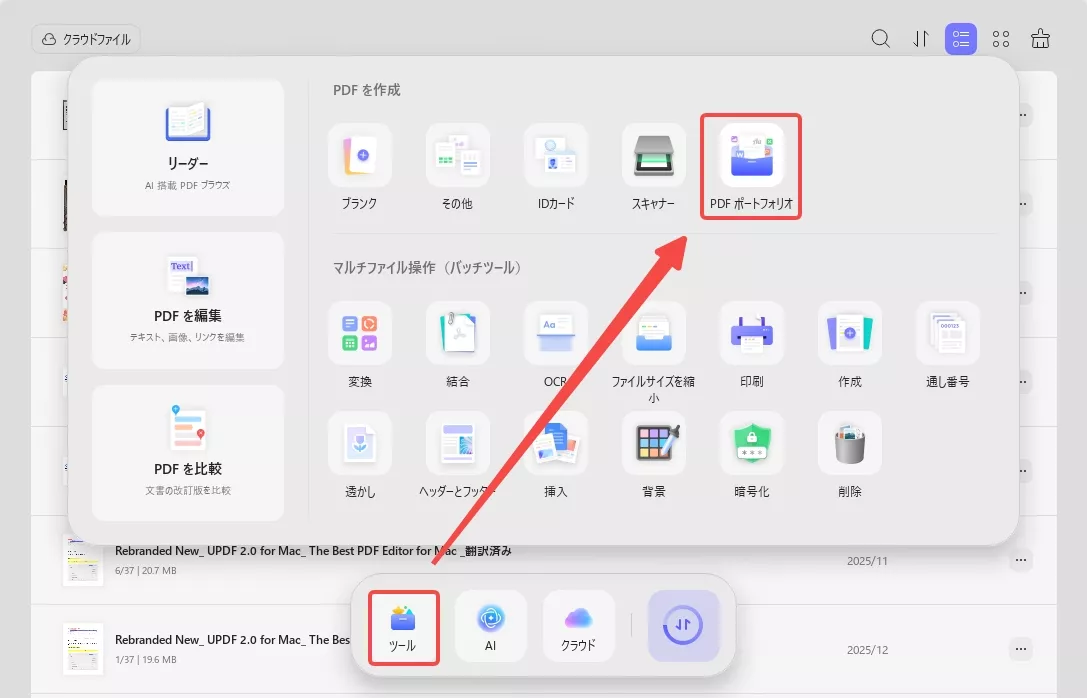Open the 削除 batch delete tool
Viewport: 1087px width, 698px height.
coord(850,455)
